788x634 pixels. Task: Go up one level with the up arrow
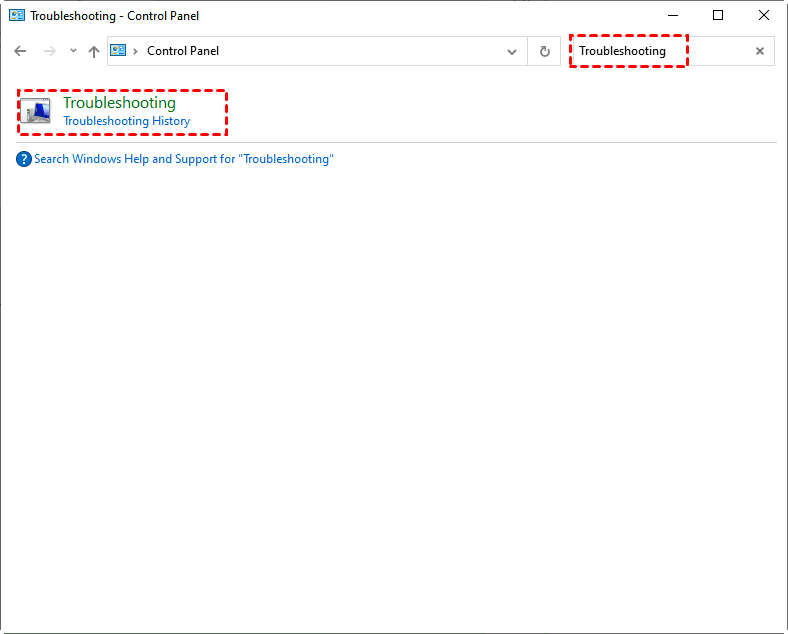pos(94,51)
